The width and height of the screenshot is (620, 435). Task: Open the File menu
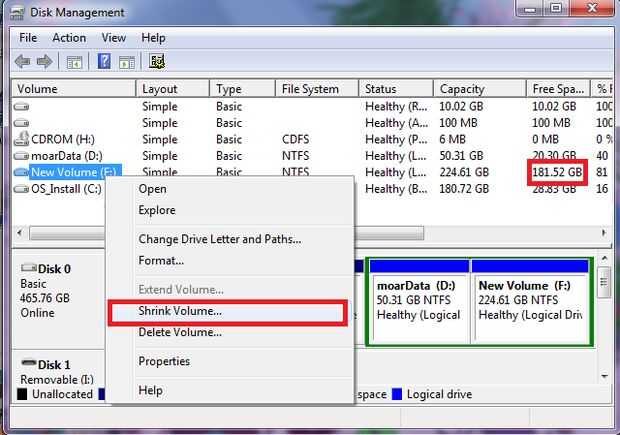(28, 38)
